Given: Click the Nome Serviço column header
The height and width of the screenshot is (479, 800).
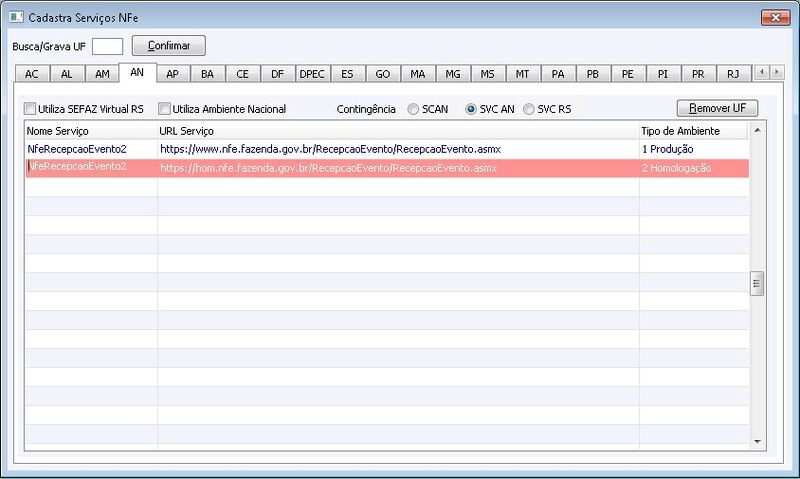Looking at the screenshot, I should point(91,131).
